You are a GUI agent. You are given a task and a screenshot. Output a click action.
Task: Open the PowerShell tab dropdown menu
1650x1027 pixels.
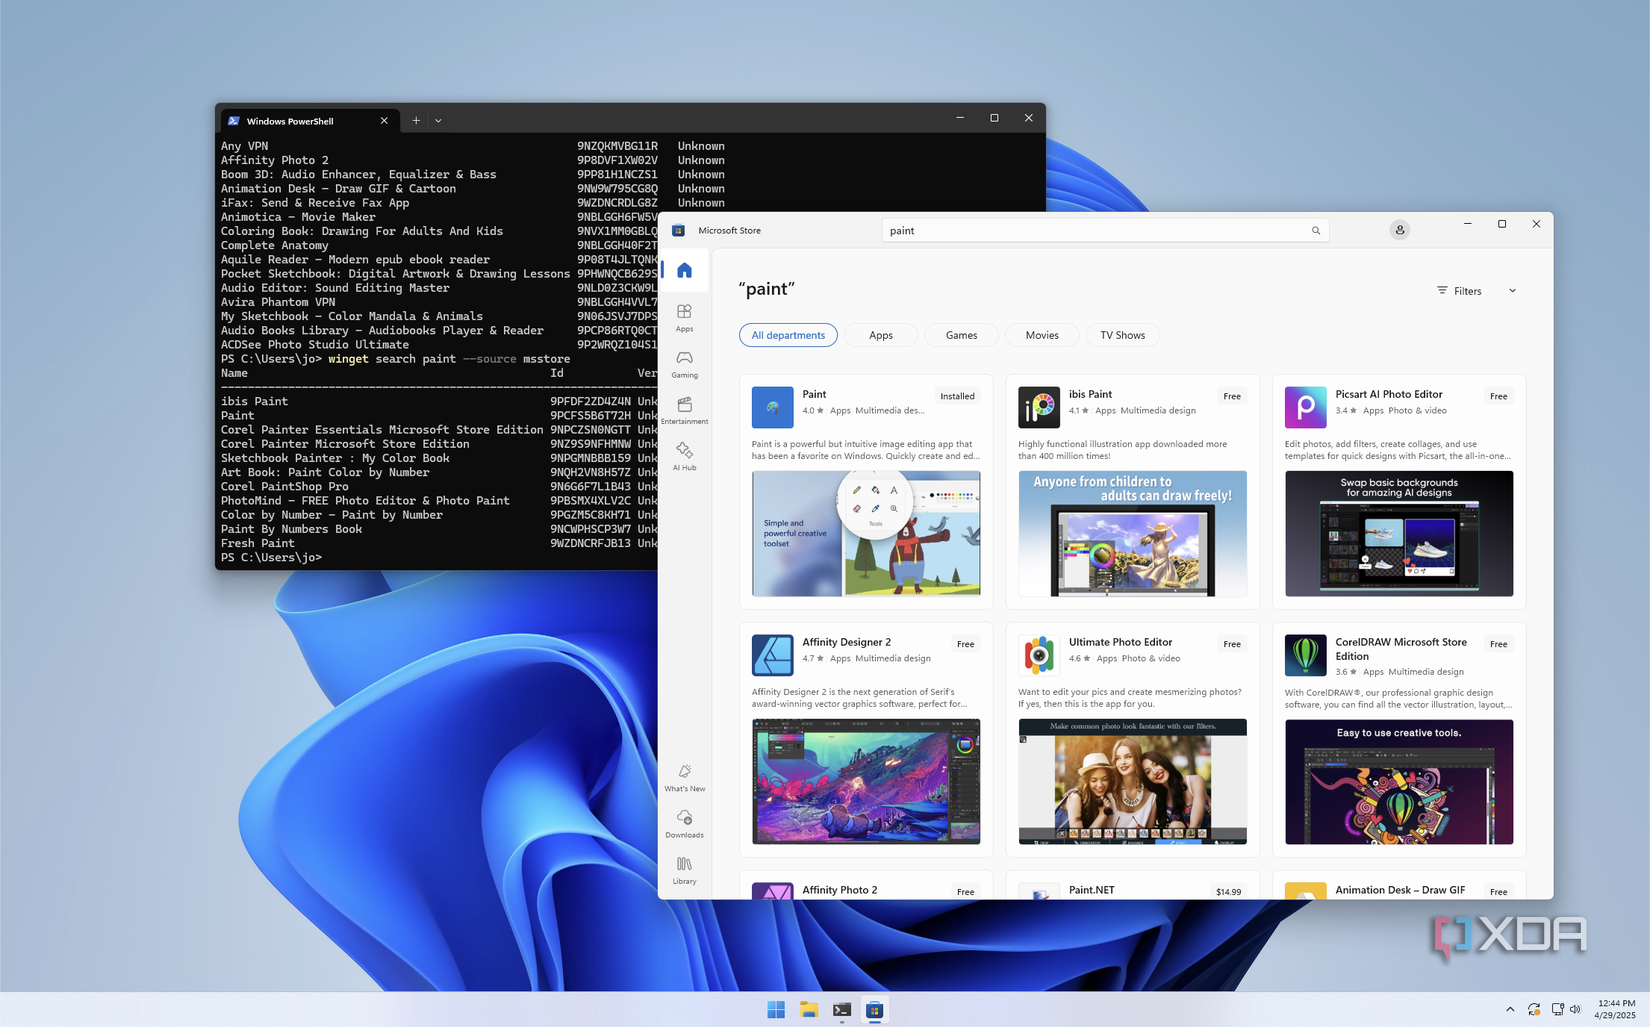click(x=438, y=120)
